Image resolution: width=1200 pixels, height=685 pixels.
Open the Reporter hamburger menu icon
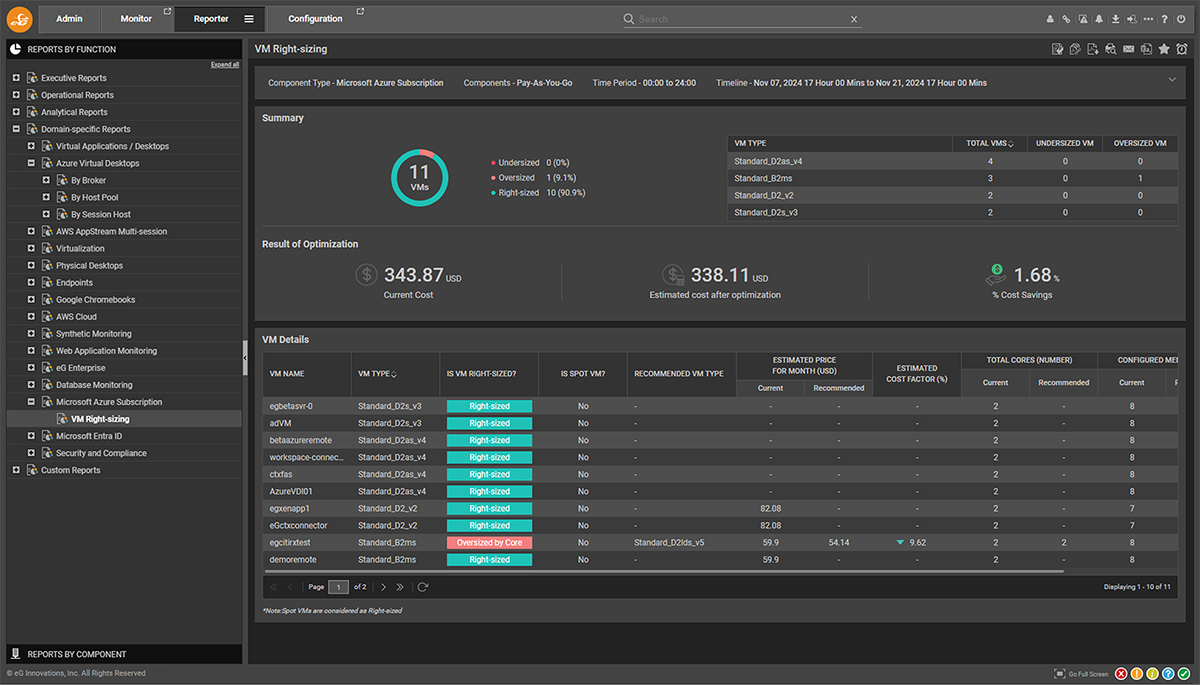[x=249, y=19]
